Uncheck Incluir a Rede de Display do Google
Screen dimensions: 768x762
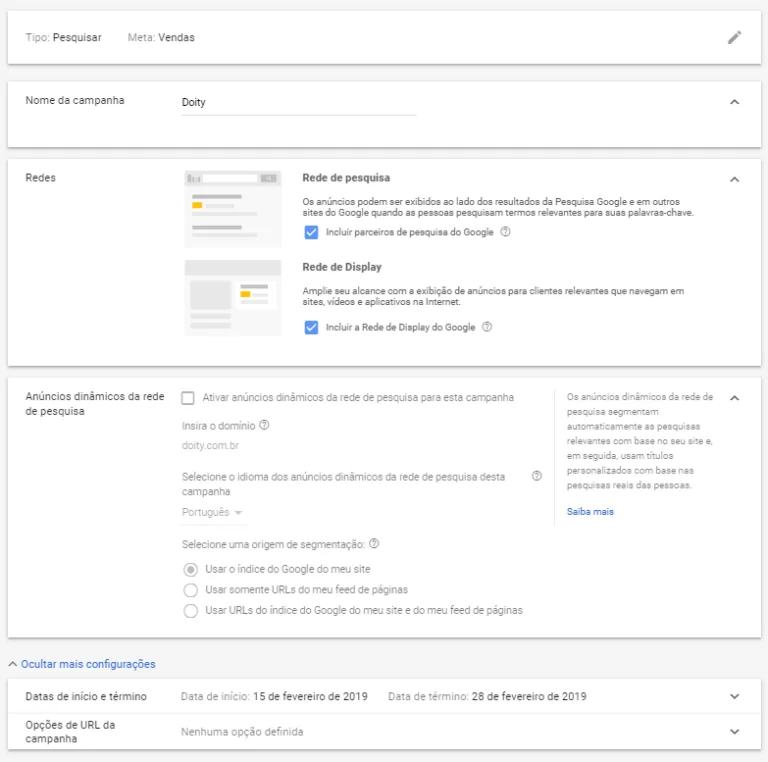(311, 327)
